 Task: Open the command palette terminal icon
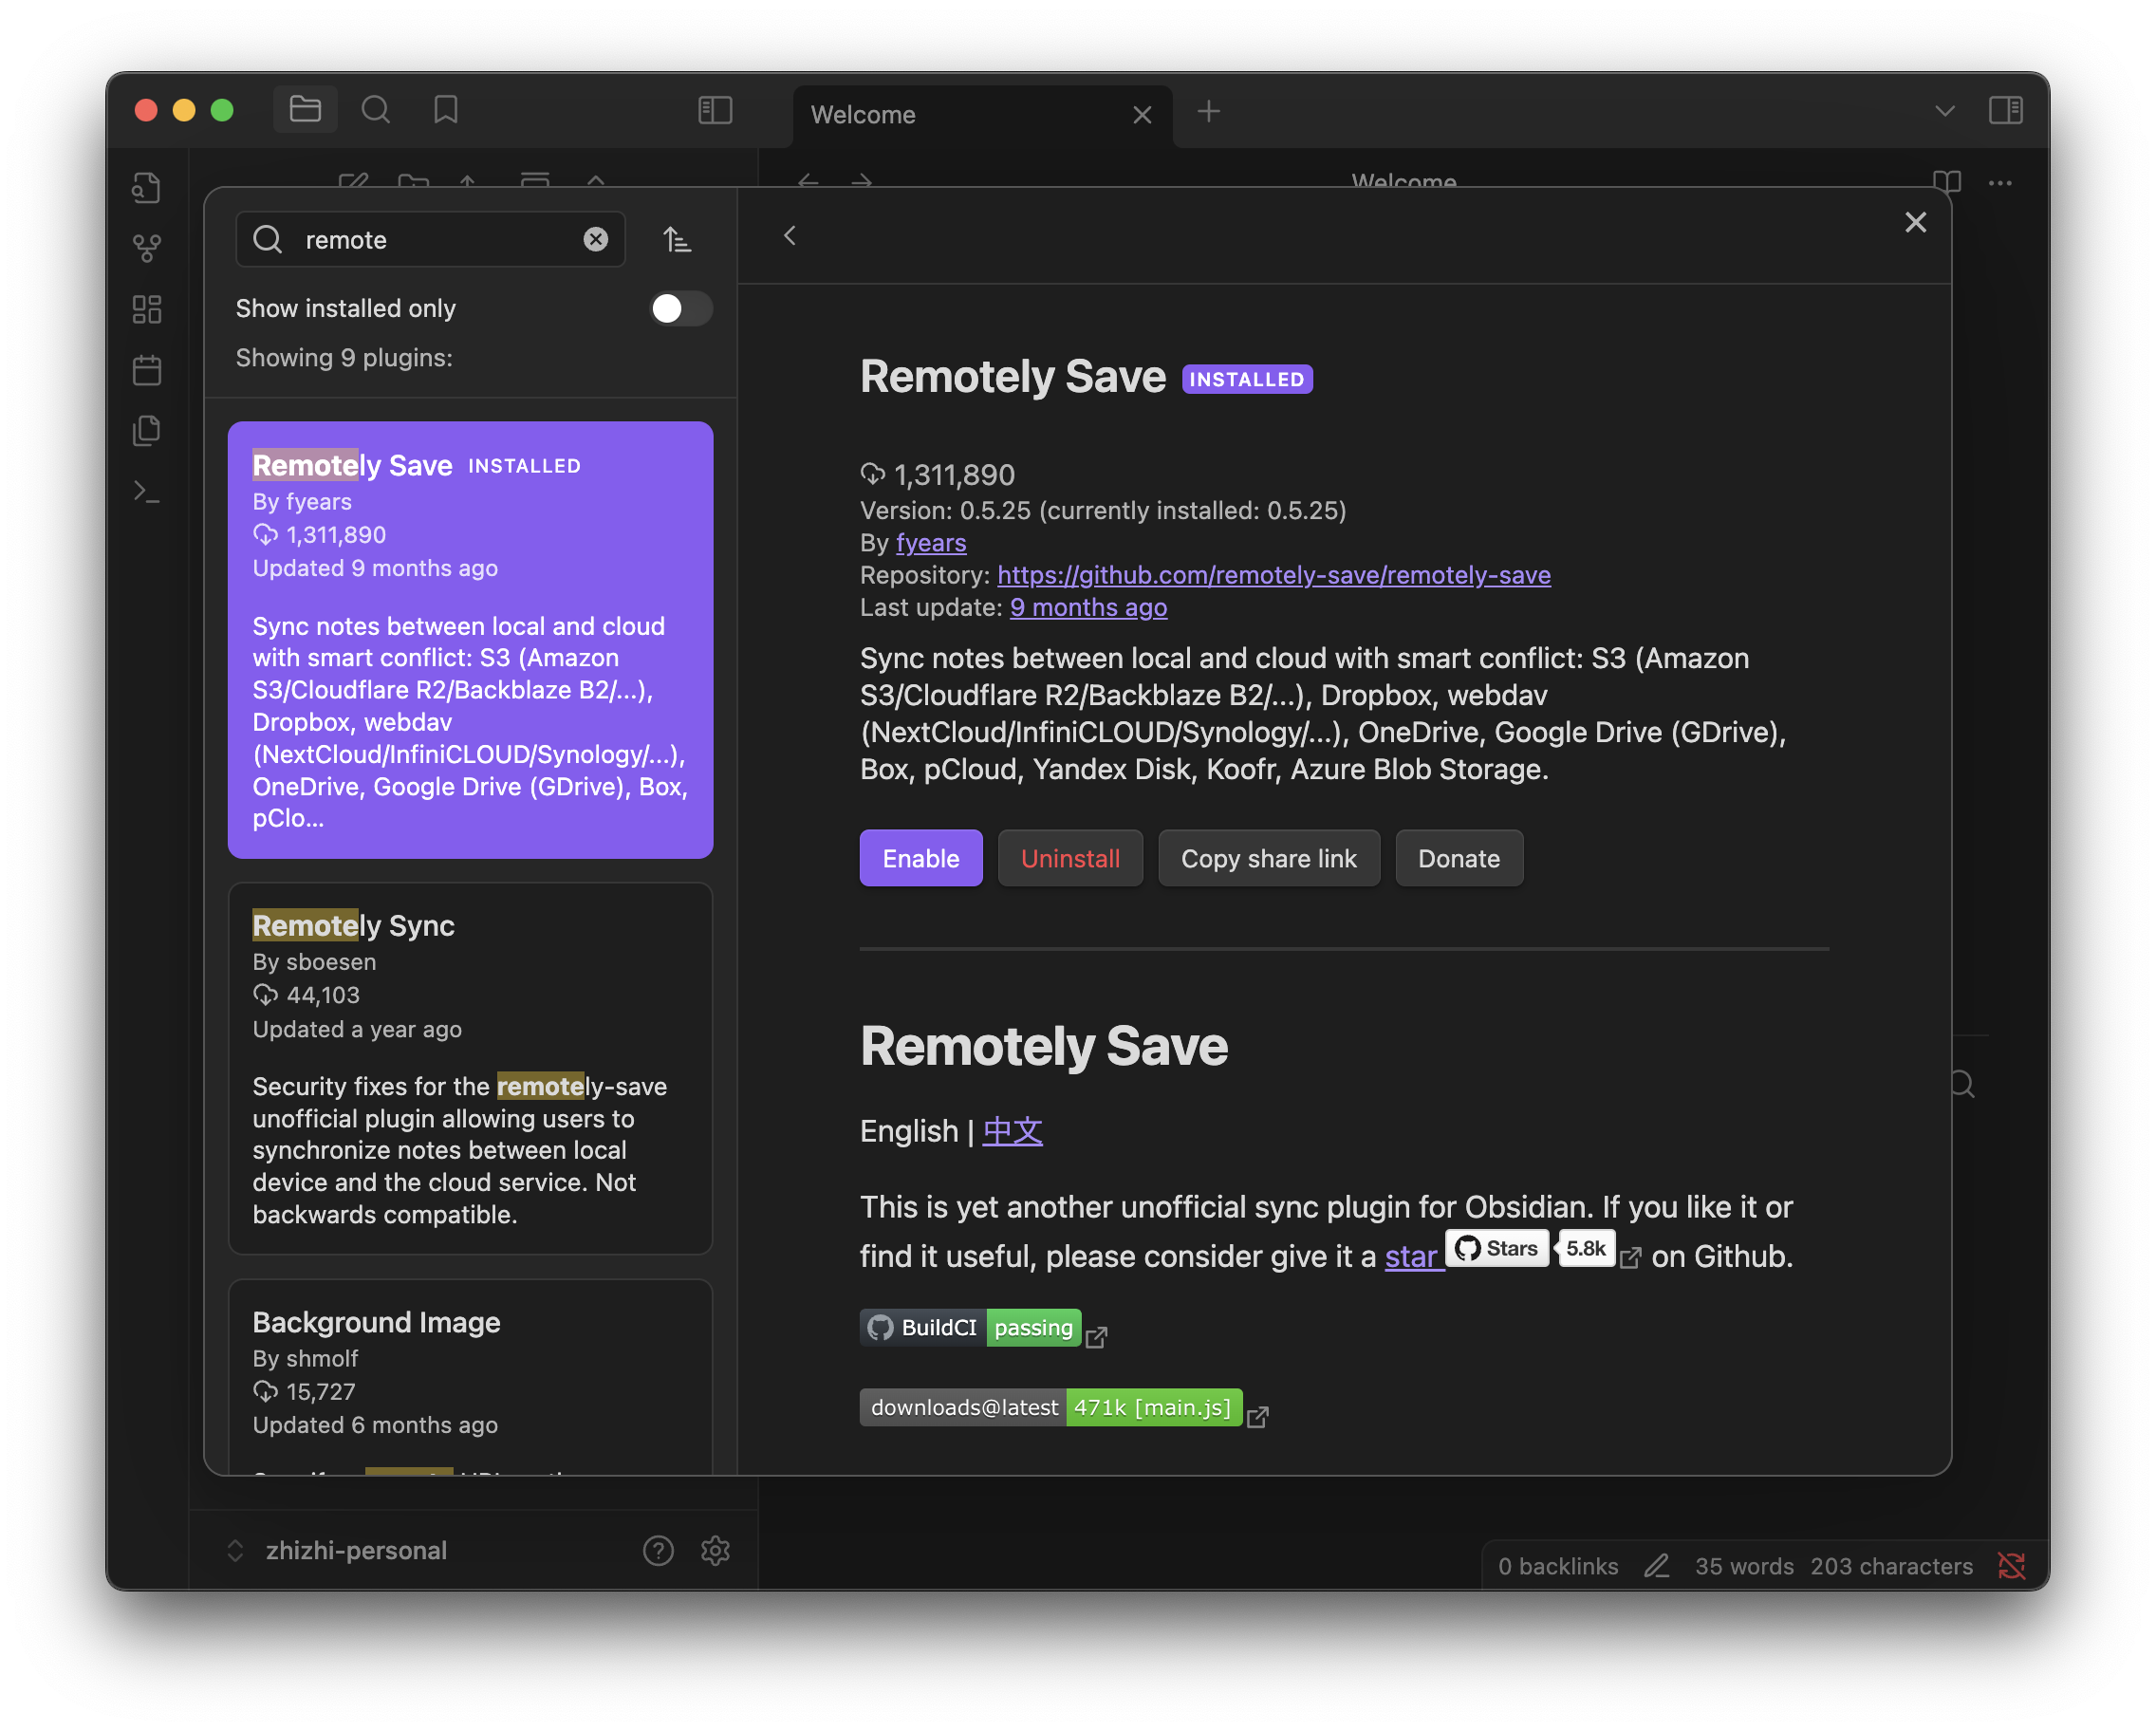point(147,492)
